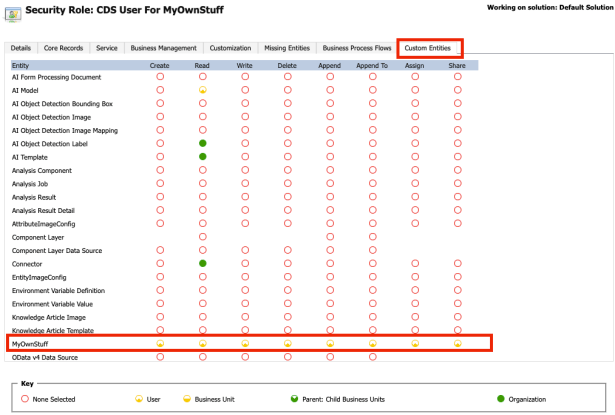Image resolution: width=615 pixels, height=415 pixels.
Task: Click the Append To column header
Action: coord(372,65)
